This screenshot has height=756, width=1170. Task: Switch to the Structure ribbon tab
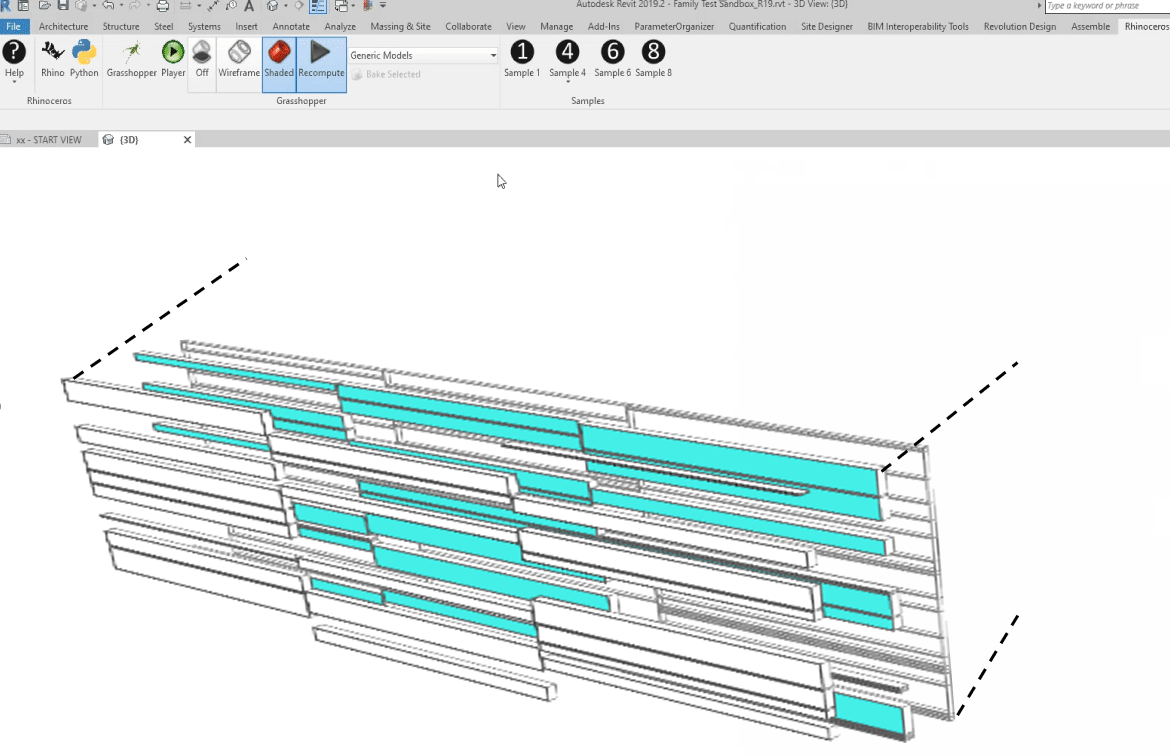coord(121,26)
